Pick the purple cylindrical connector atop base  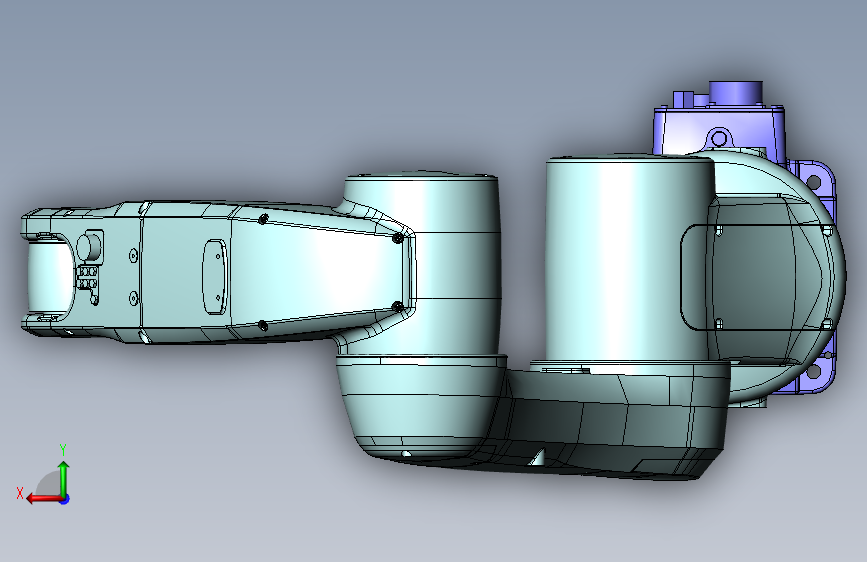tap(735, 92)
